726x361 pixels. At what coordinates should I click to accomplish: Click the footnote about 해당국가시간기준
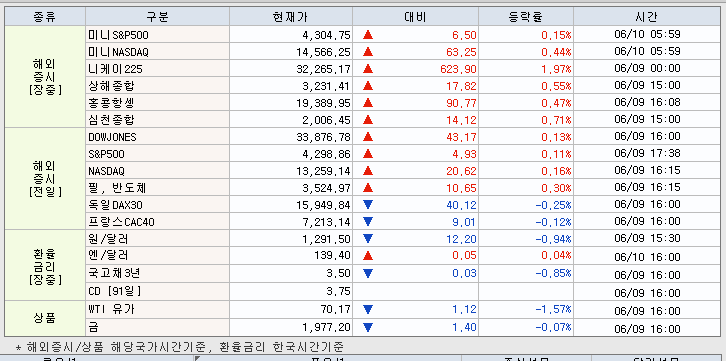[x=180, y=346]
